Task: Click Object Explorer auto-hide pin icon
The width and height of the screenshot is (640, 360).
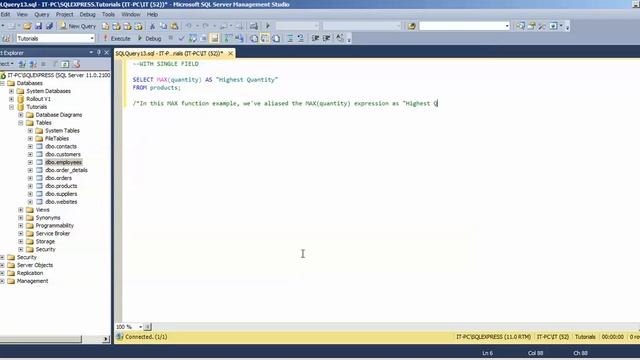Action: (98, 52)
